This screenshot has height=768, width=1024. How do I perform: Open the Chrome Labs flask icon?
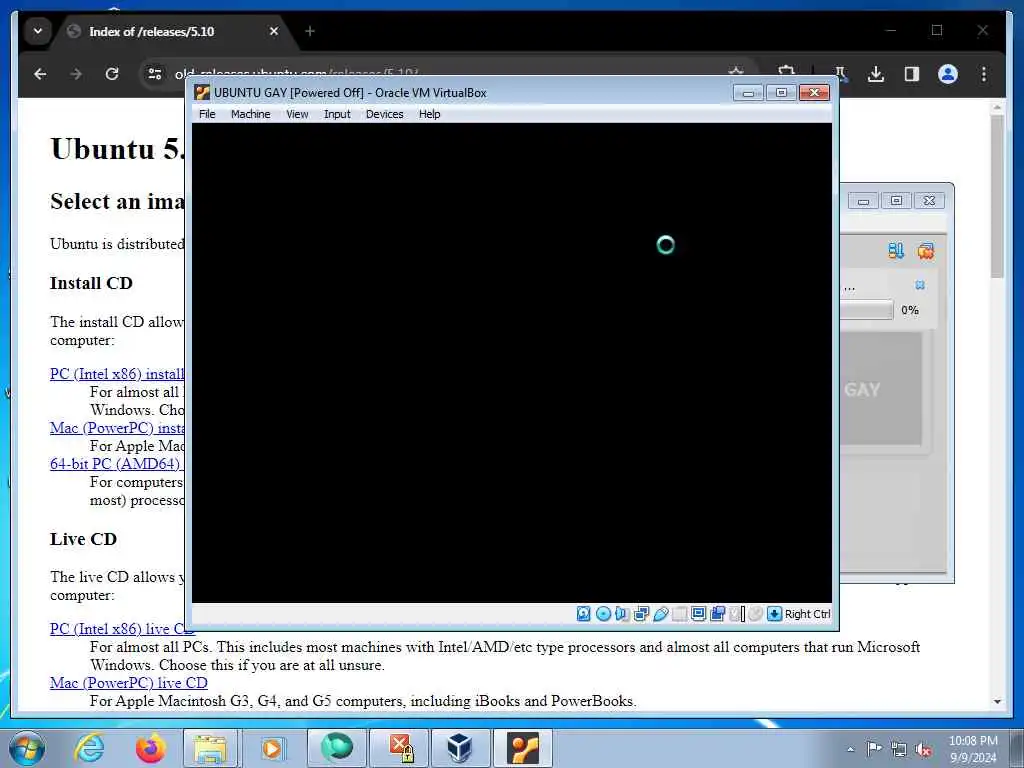pyautogui.click(x=841, y=74)
